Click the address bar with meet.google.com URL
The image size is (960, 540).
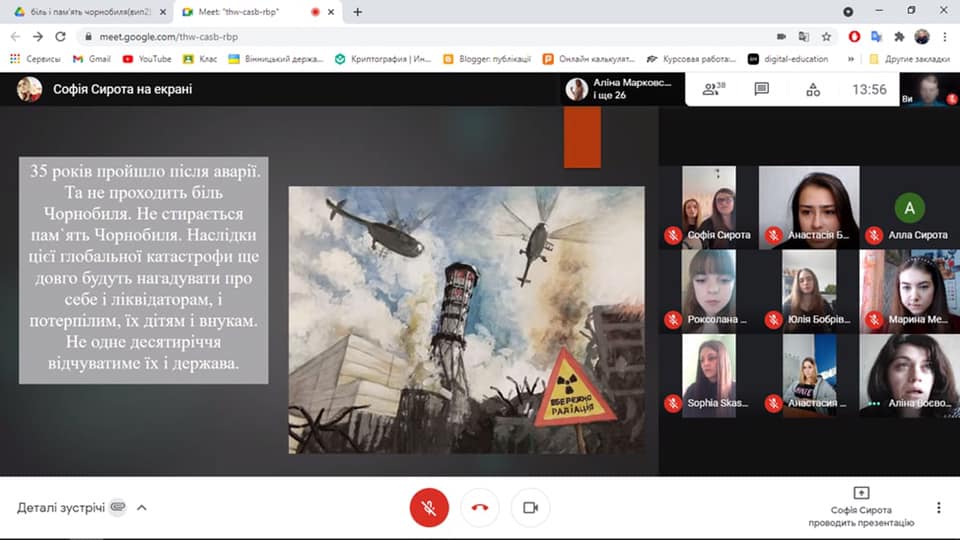(x=429, y=37)
